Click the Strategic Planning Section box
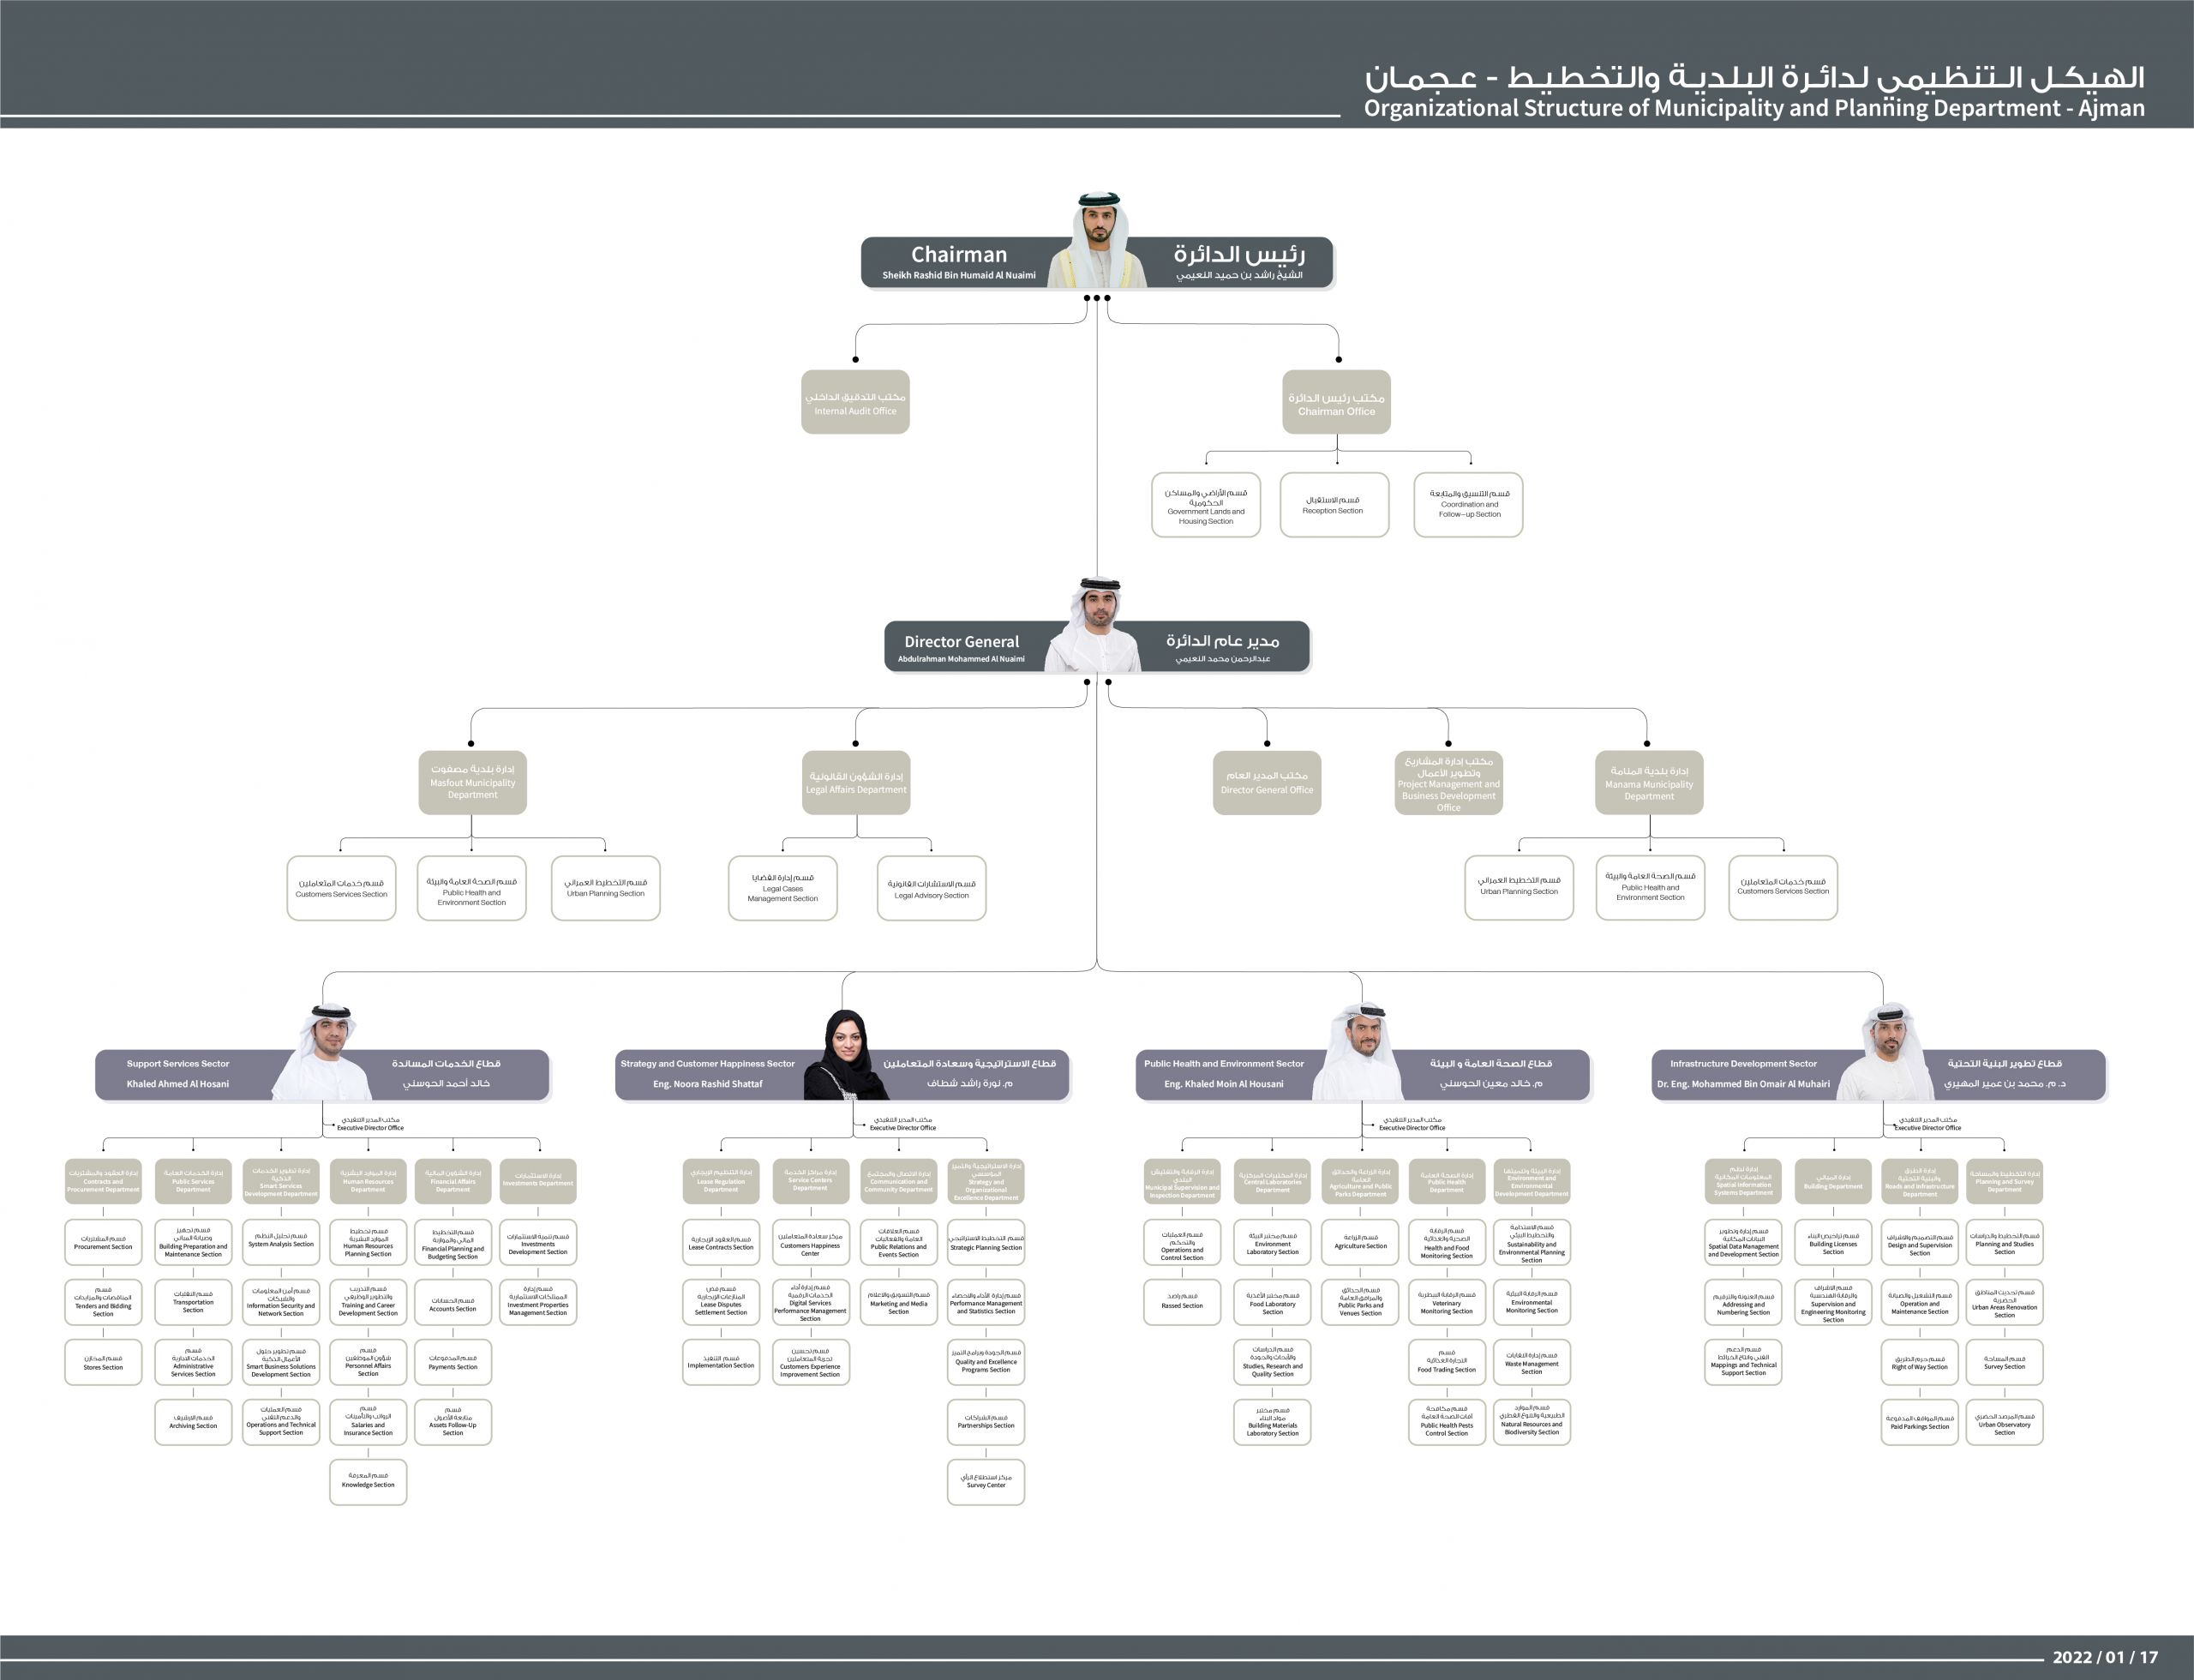The image size is (2194, 1680). pyautogui.click(x=986, y=1242)
